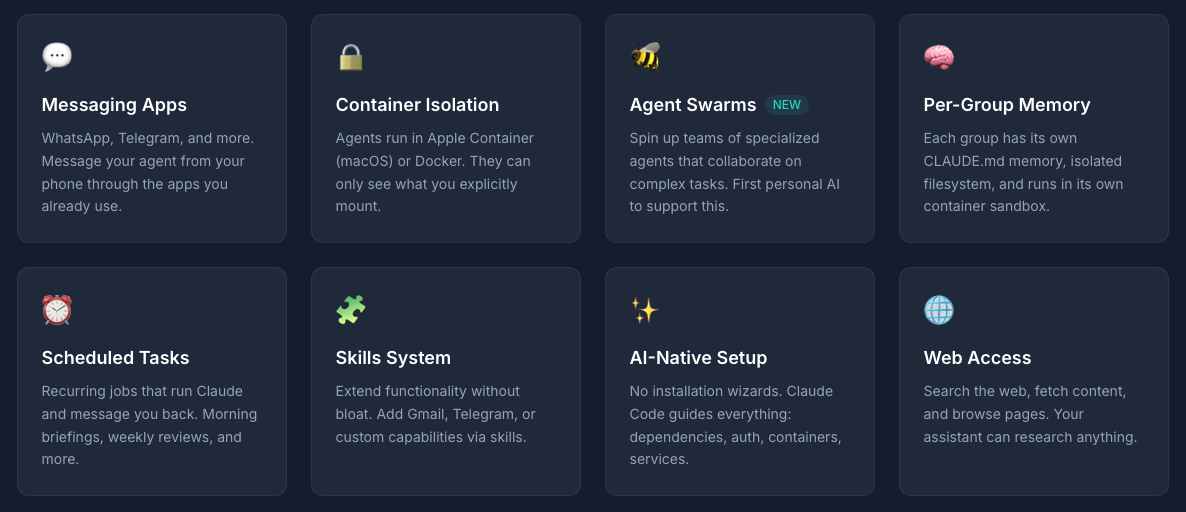Click the puzzle piece Skills System icon
This screenshot has height=512, width=1186.
350,310
